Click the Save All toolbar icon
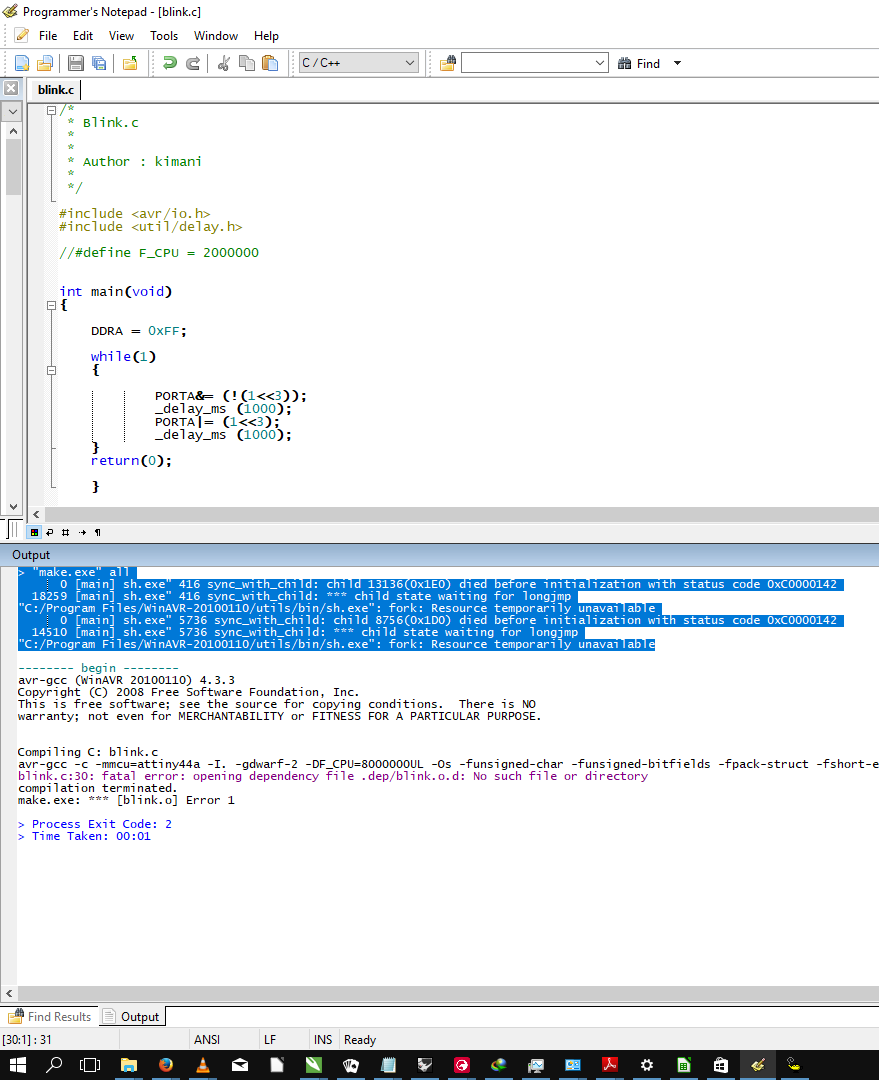The image size is (879, 1080). [x=99, y=63]
